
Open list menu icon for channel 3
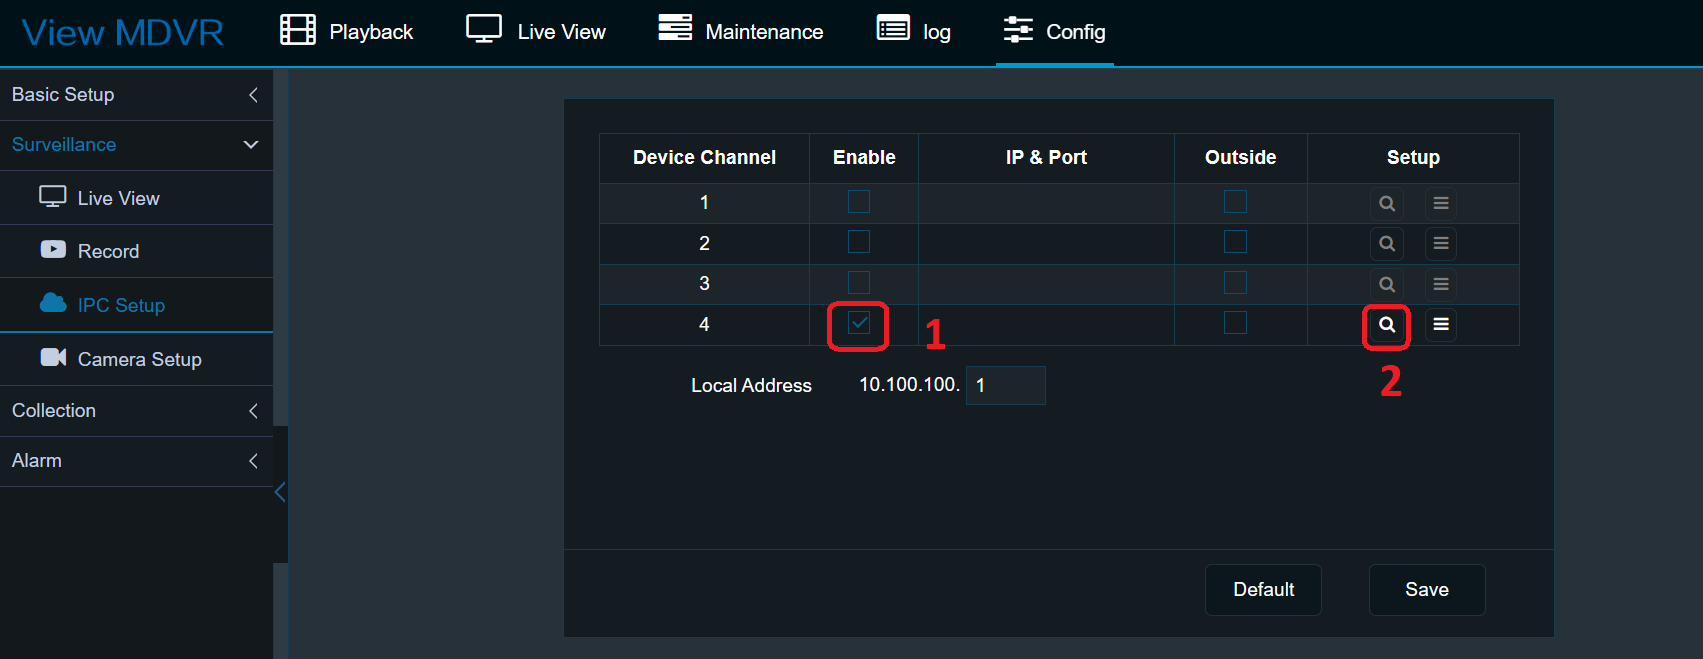pos(1440,284)
